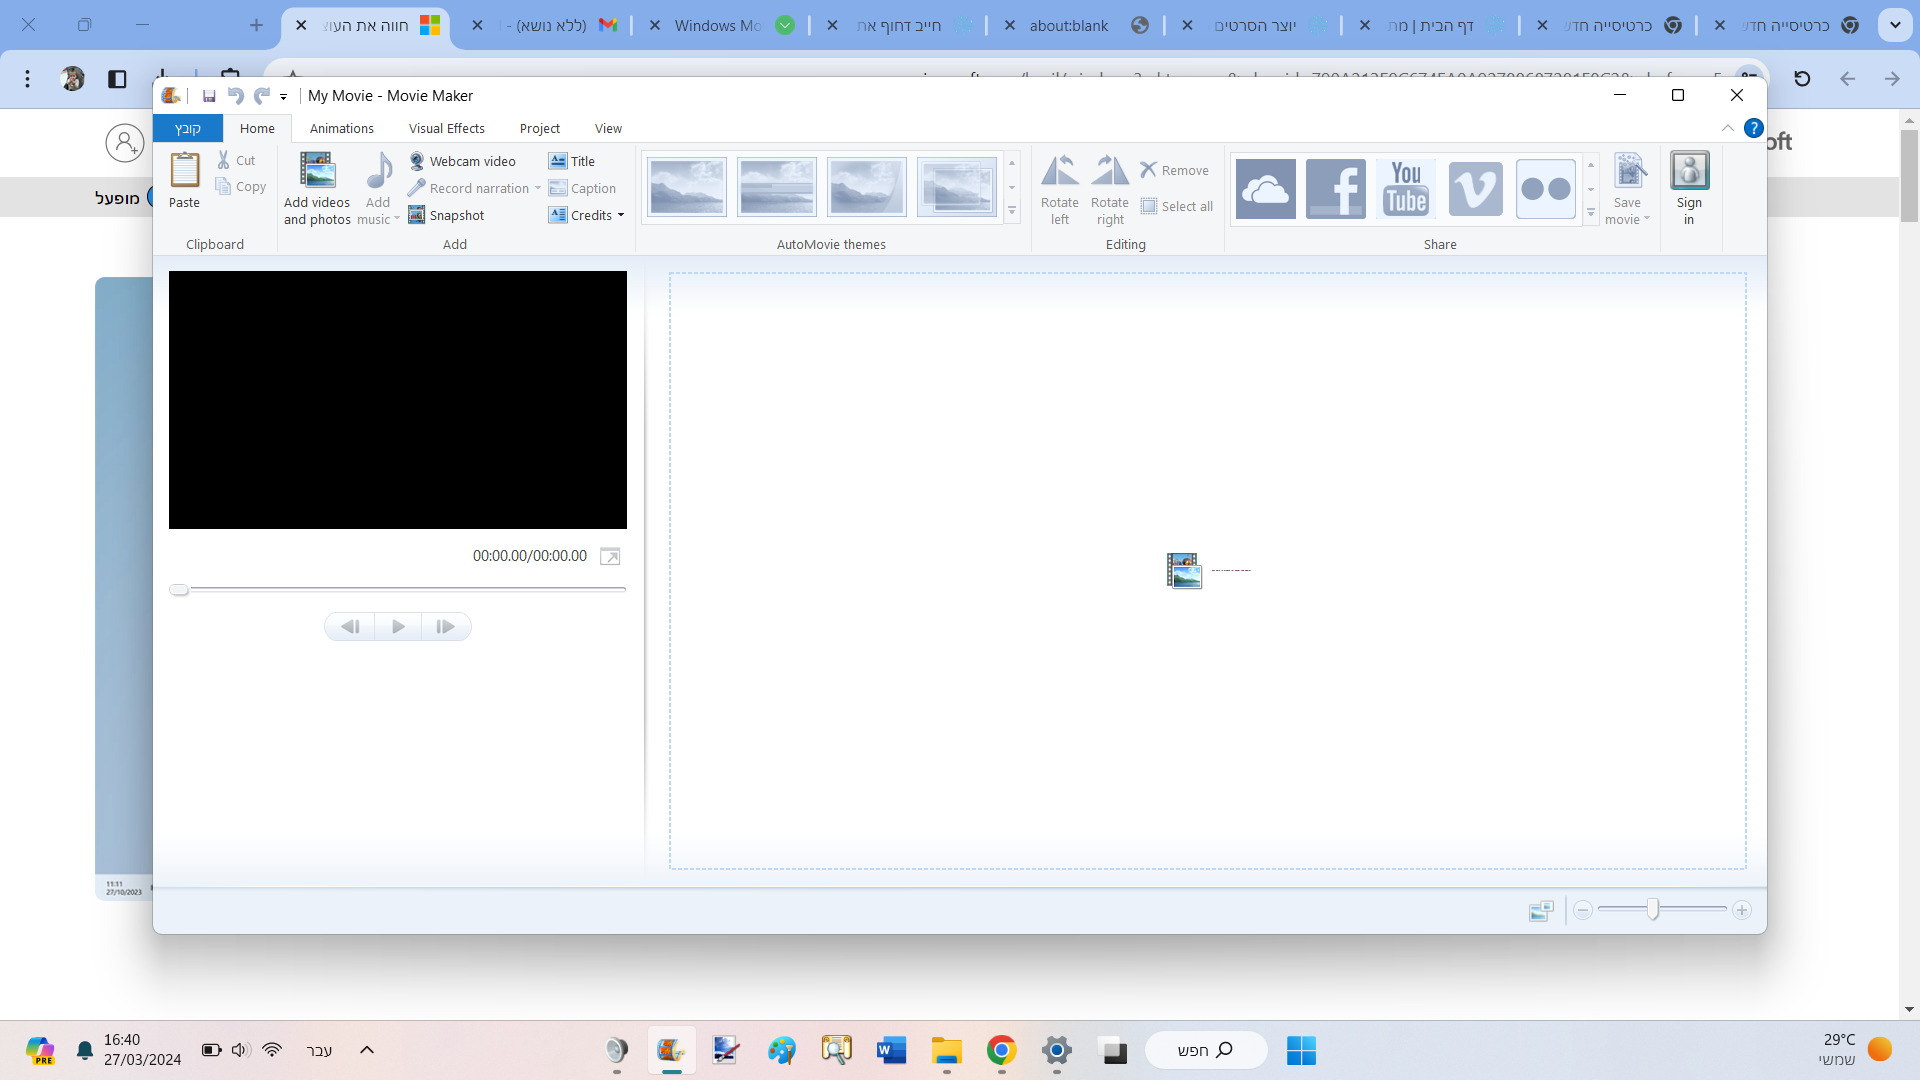1920x1080 pixels.
Task: Switch to the Home tab
Action: click(257, 128)
